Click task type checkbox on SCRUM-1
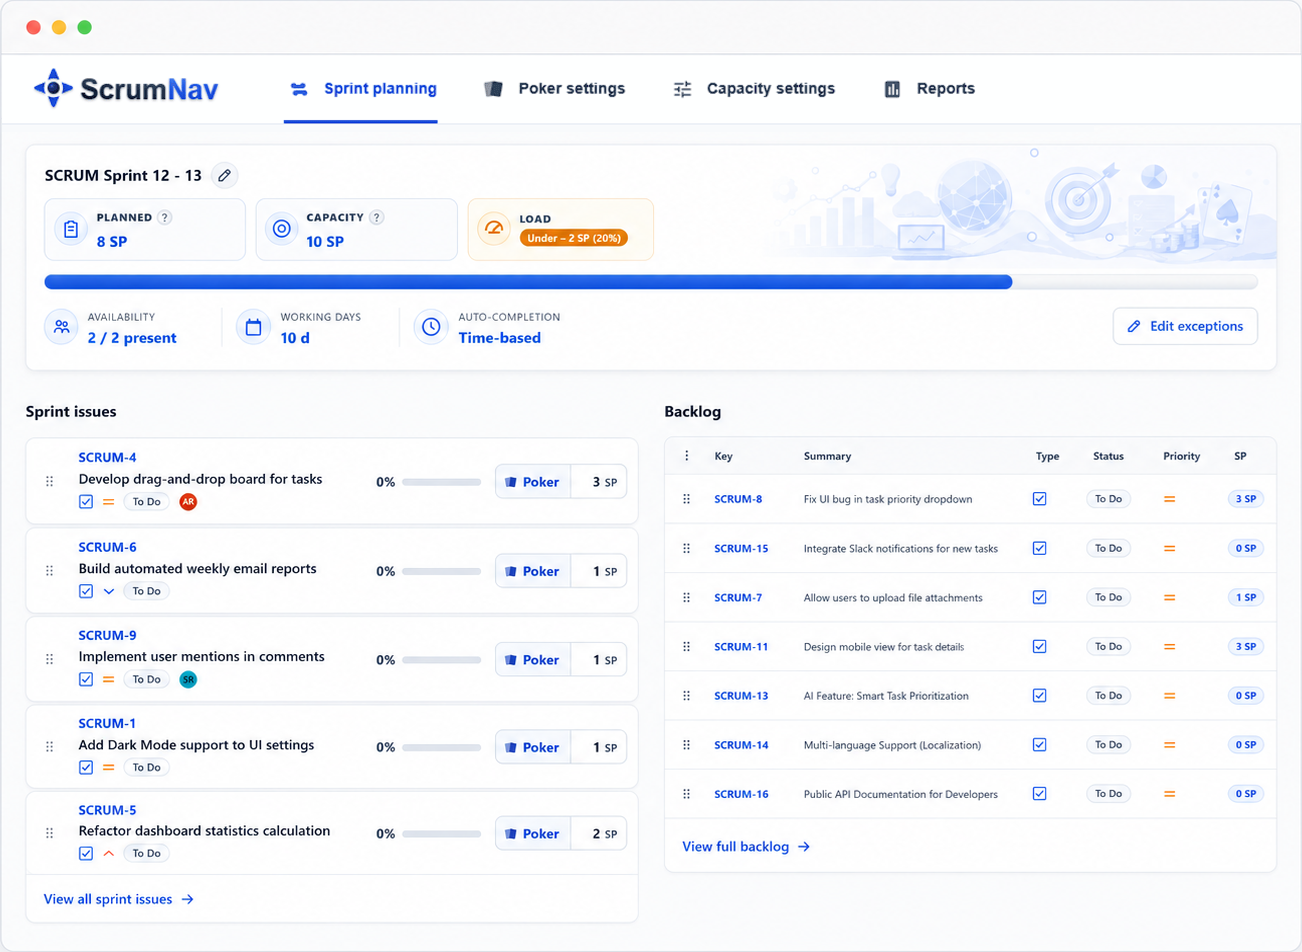Viewport: 1302px width, 952px height. (86, 768)
